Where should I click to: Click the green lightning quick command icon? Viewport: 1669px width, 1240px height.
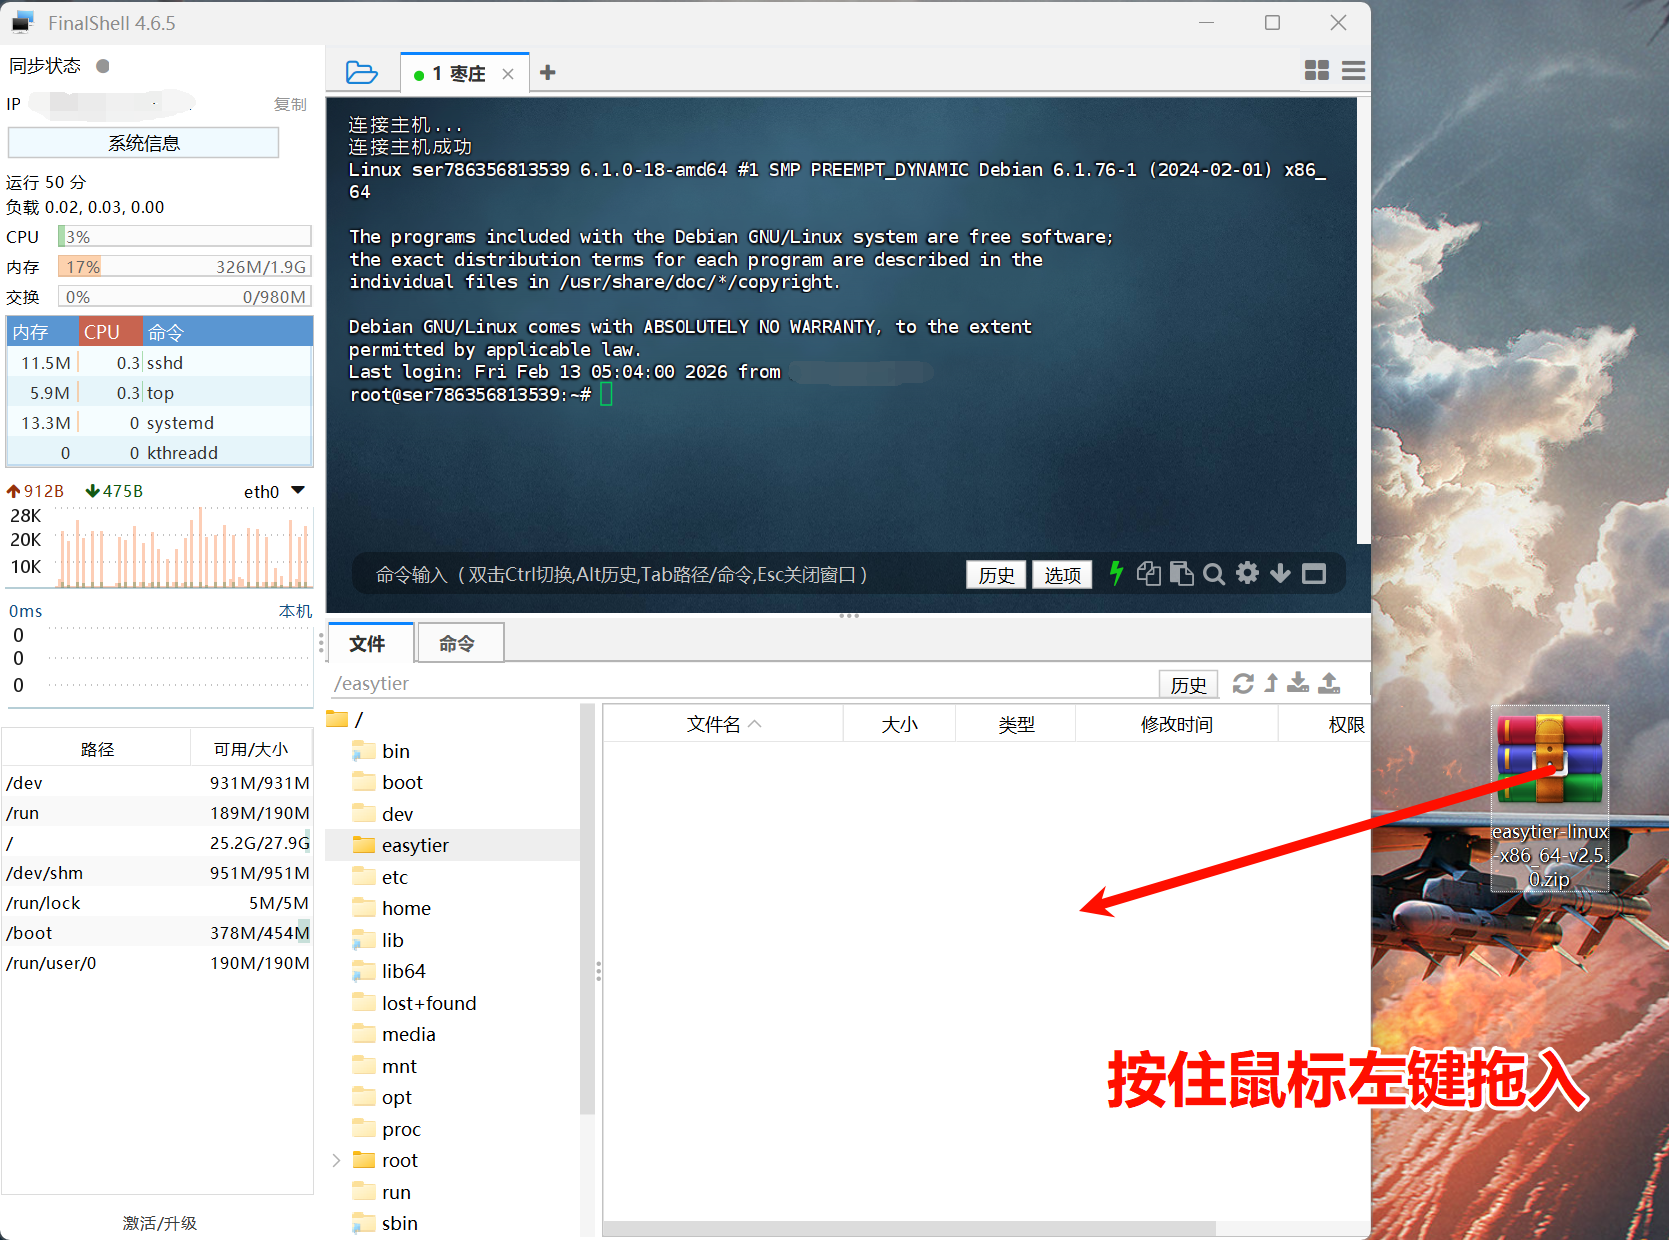click(x=1116, y=573)
